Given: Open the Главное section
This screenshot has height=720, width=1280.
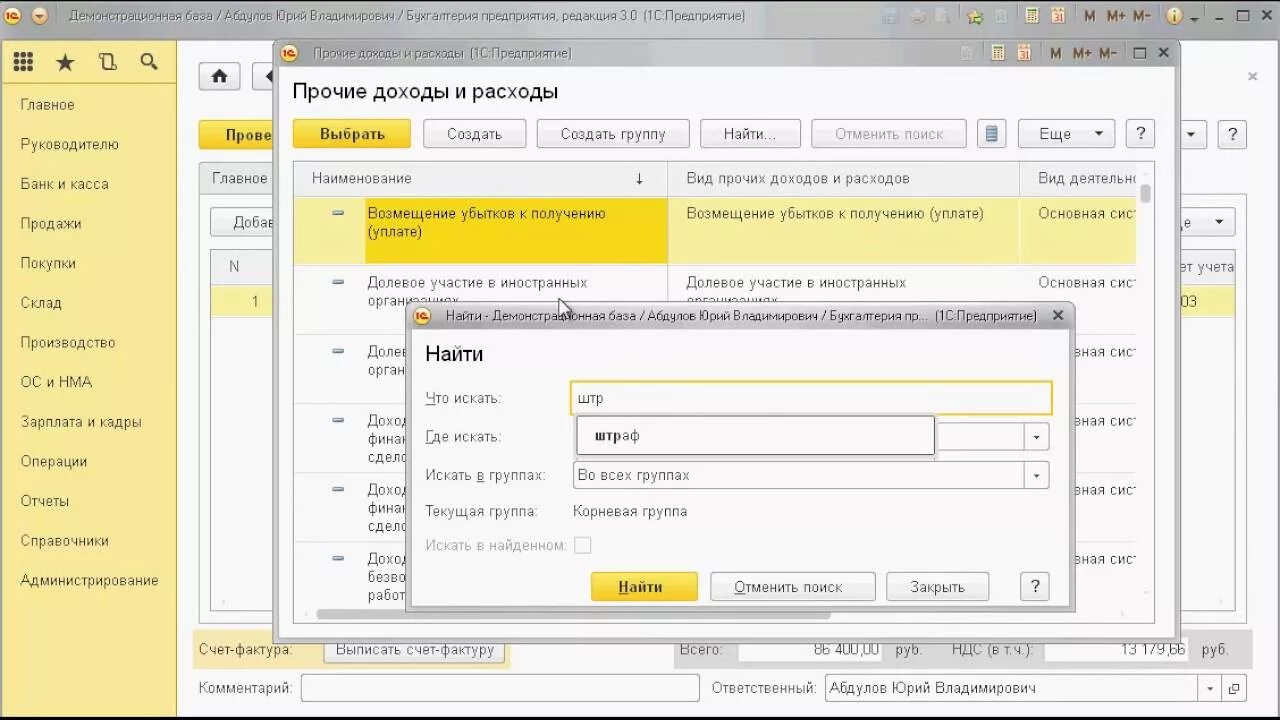Looking at the screenshot, I should tap(47, 105).
